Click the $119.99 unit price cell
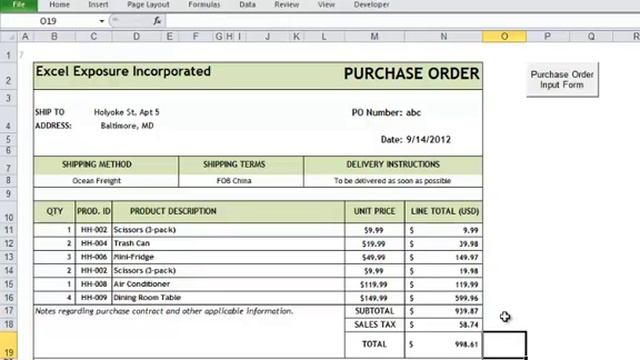This screenshot has height=360, width=640. 374,284
